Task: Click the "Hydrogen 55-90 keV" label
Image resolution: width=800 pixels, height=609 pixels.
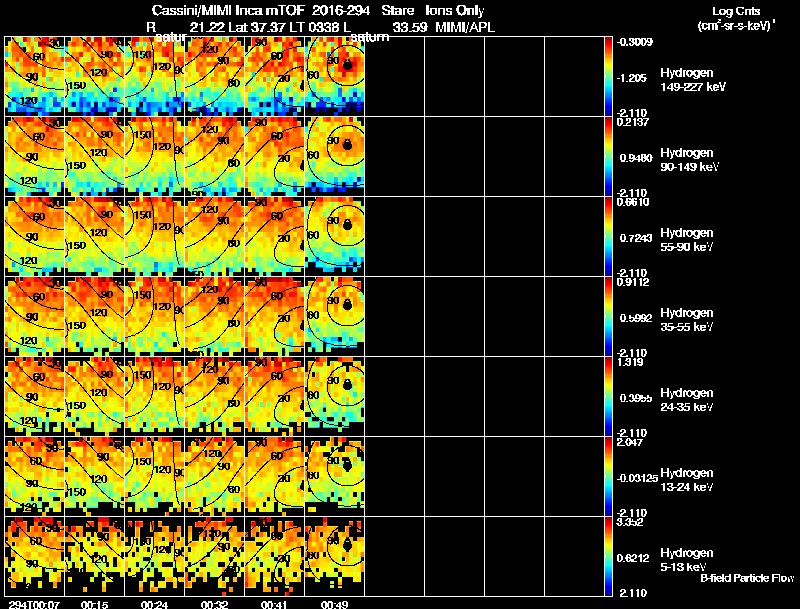Action: 687,240
